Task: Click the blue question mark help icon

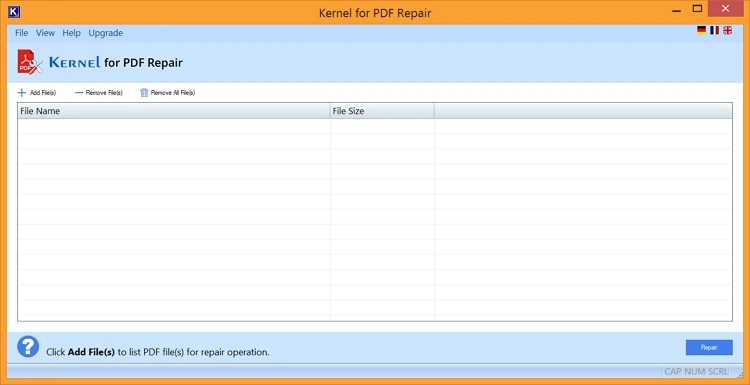Action: coord(28,347)
